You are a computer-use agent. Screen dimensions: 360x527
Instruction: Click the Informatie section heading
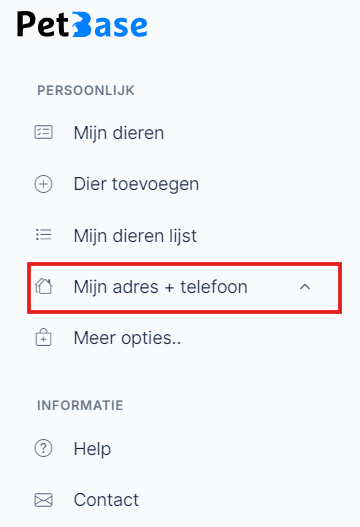pyautogui.click(x=80, y=405)
